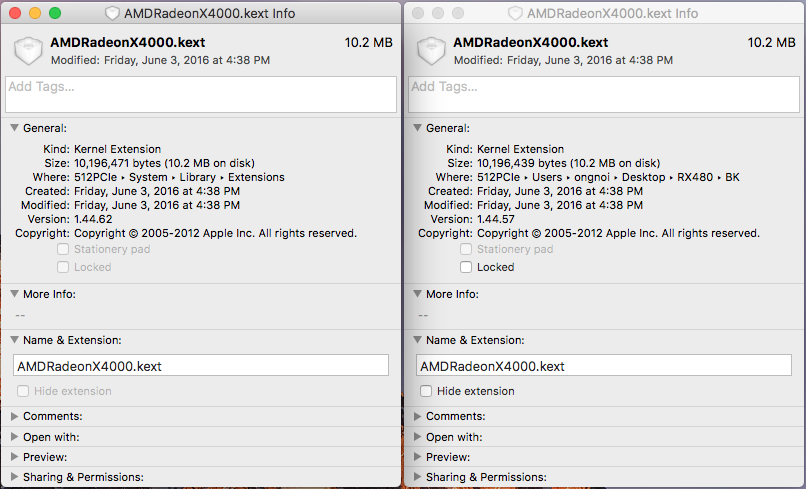Click the file name field in right window
The width and height of the screenshot is (806, 489).
[604, 366]
